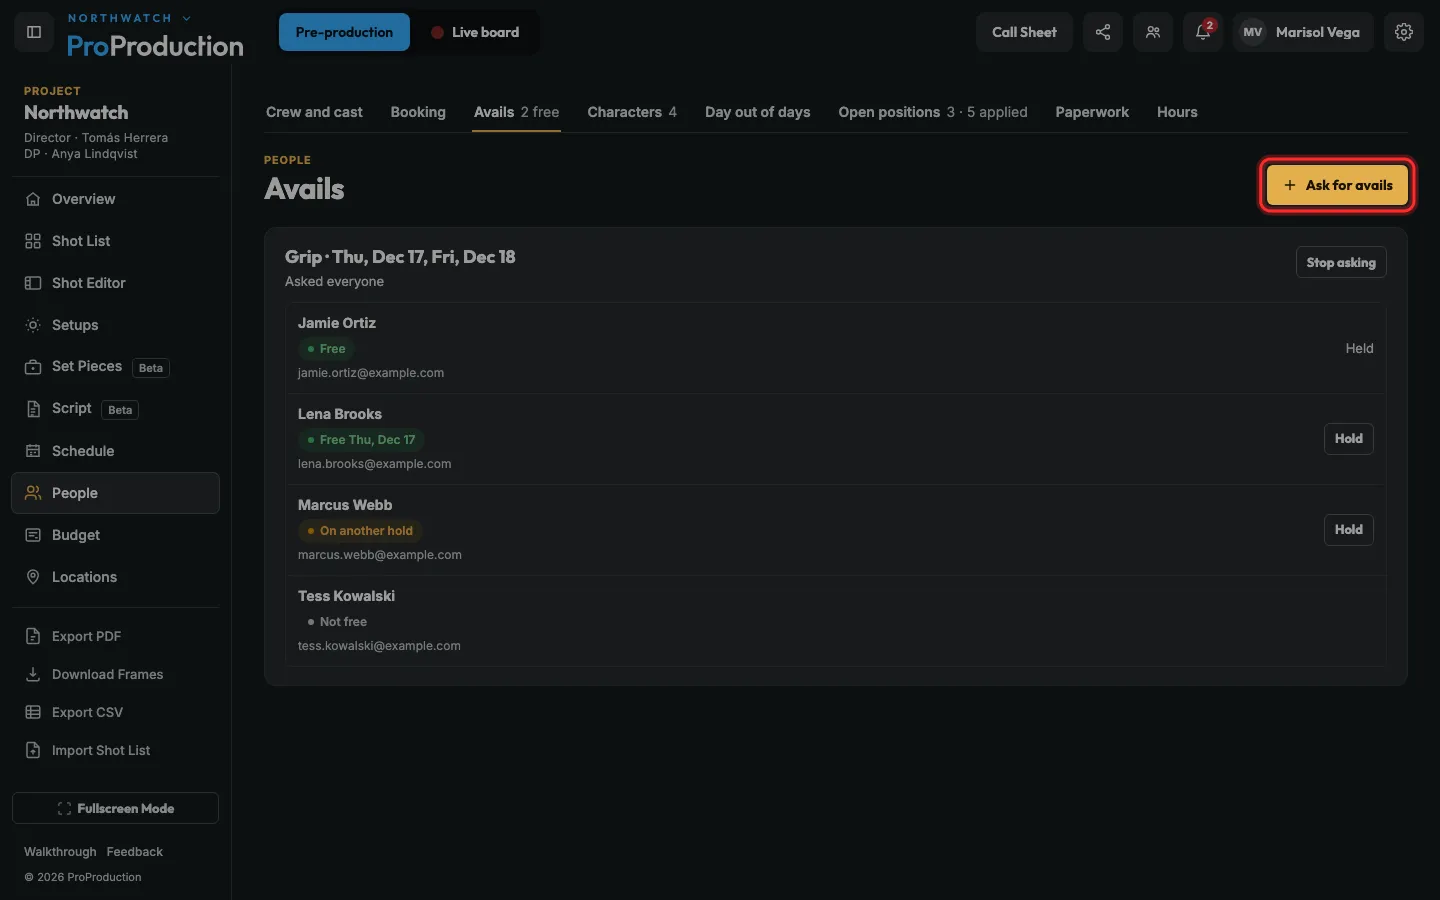1440x900 pixels.
Task: Click the Schedule calendar icon
Action: (33, 451)
